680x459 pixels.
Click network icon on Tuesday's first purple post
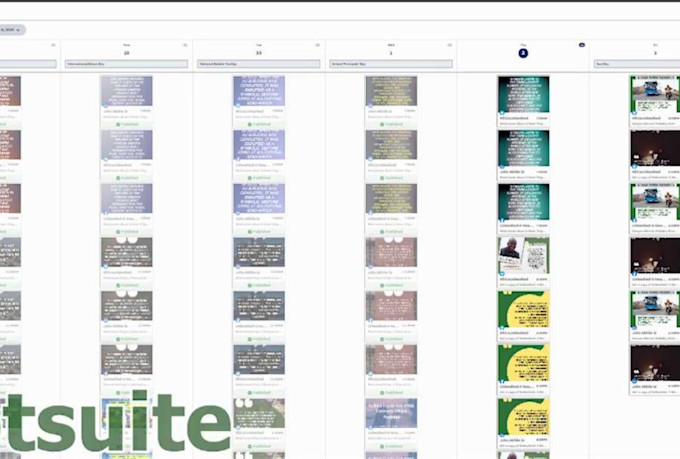click(237, 105)
